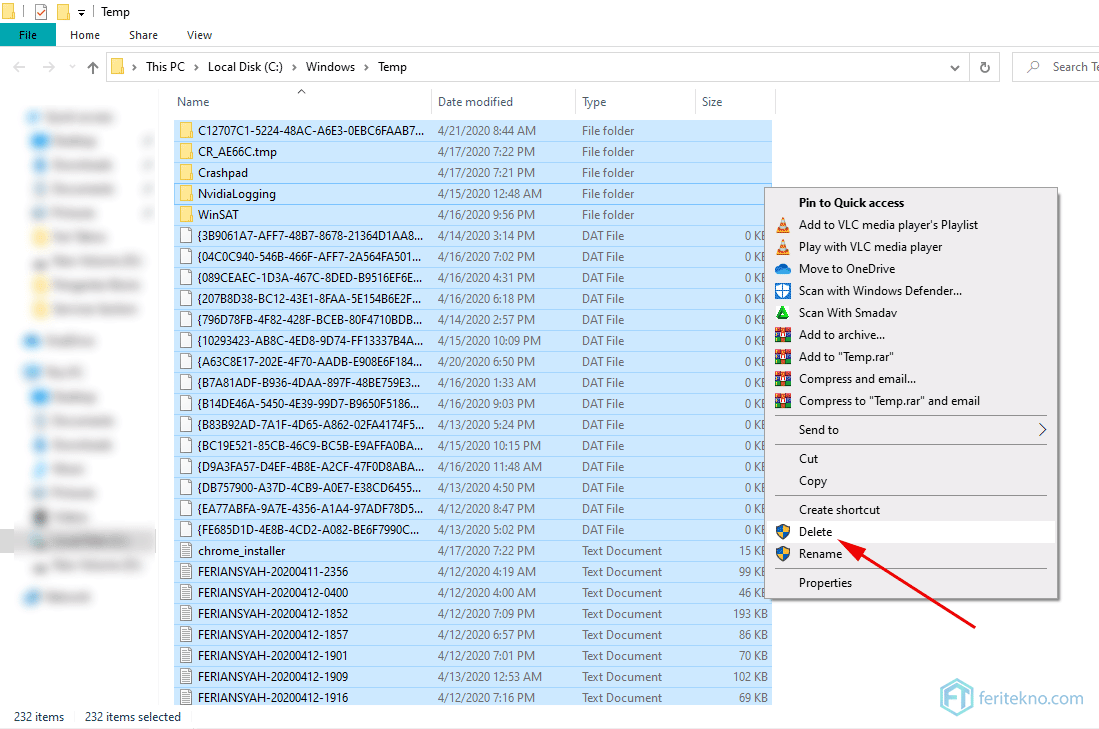
Task: Select Scan With Smadav option
Action: pyautogui.click(x=911, y=313)
